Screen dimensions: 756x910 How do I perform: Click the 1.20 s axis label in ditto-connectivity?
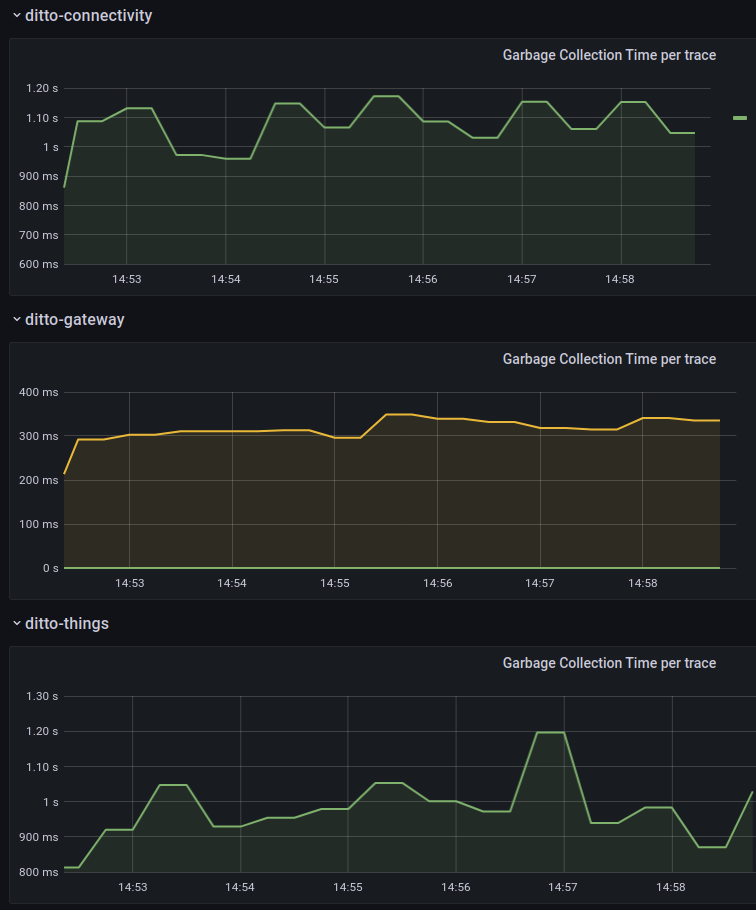[x=42, y=89]
